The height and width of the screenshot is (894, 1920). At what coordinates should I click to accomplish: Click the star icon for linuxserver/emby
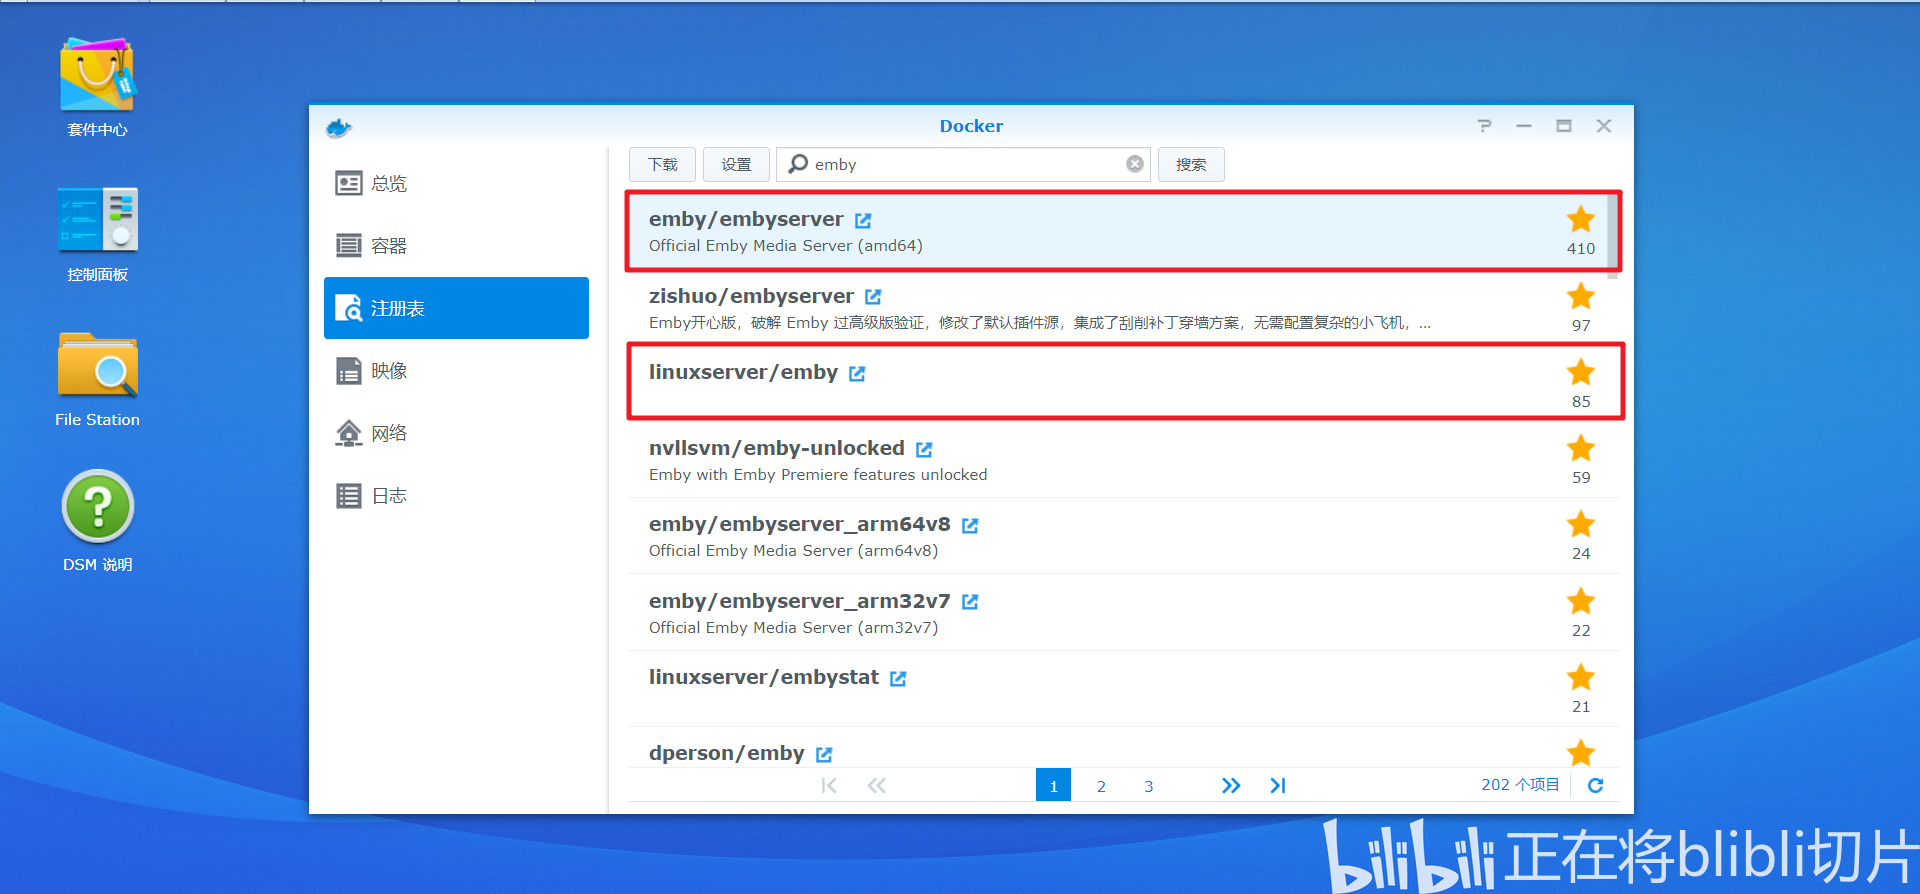1581,372
